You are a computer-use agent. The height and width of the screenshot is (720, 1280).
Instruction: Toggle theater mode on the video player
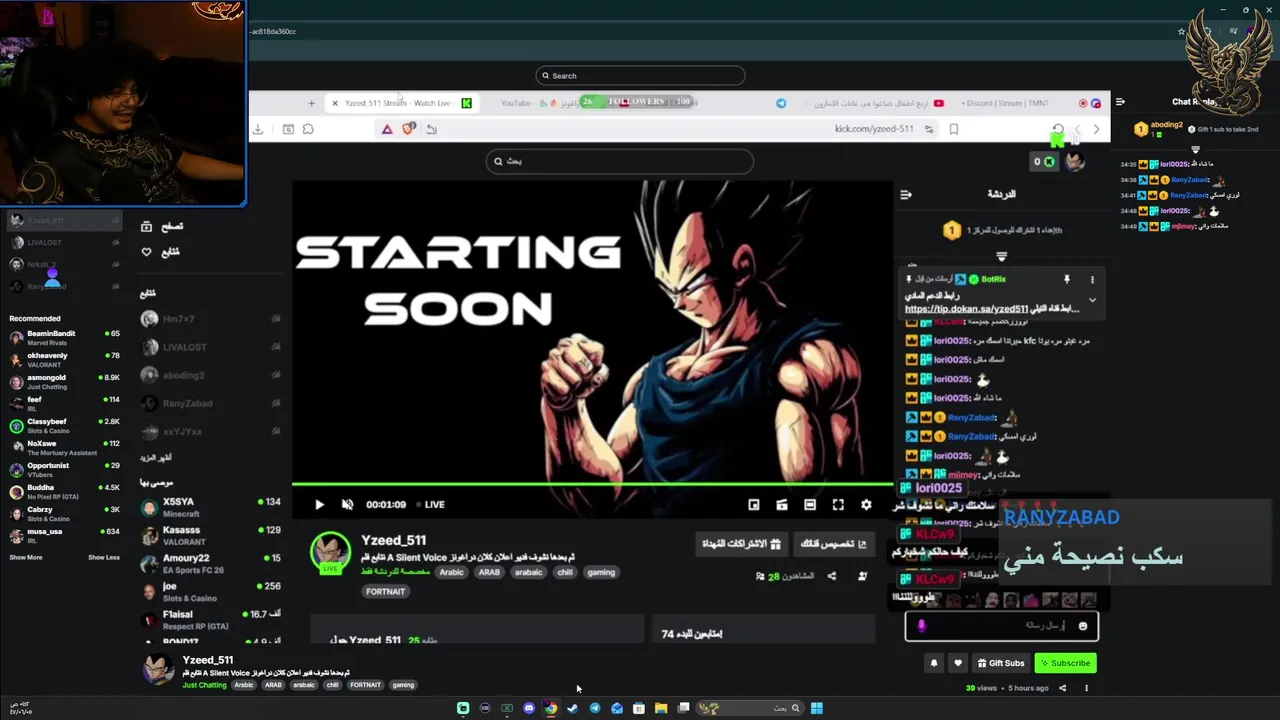810,505
